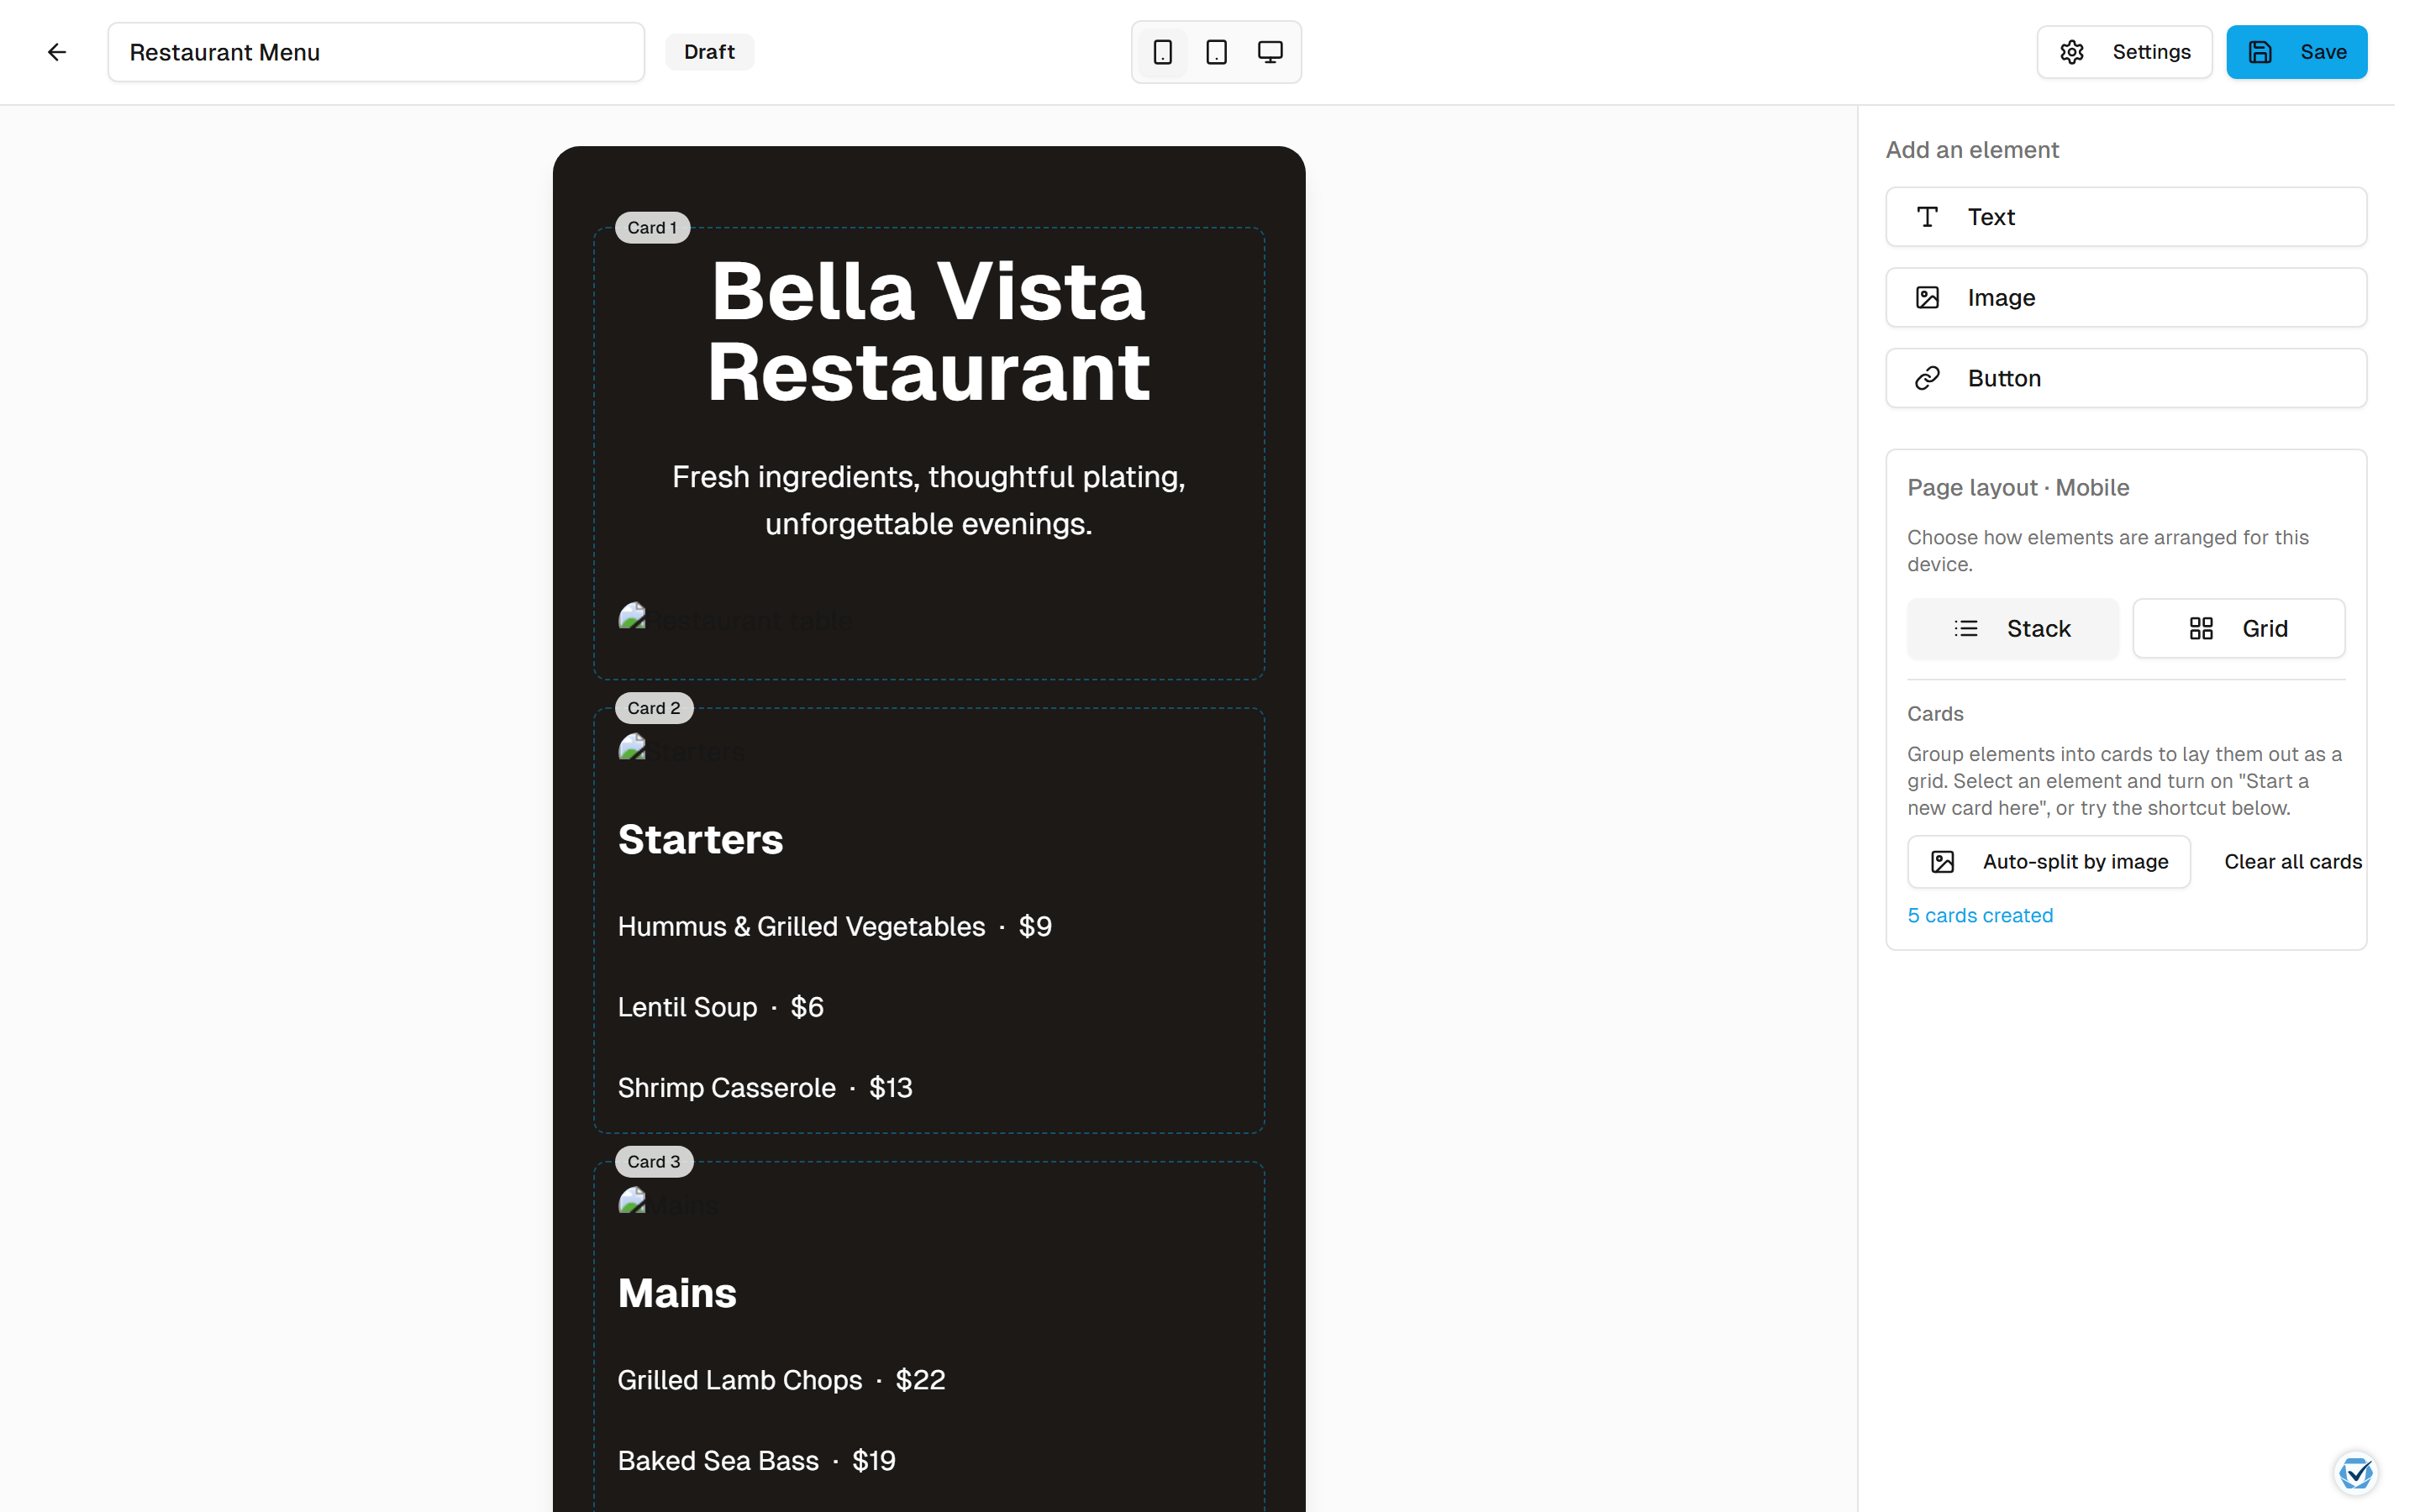Select the Card 1 label
The width and height of the screenshot is (2420, 1512).
(652, 228)
